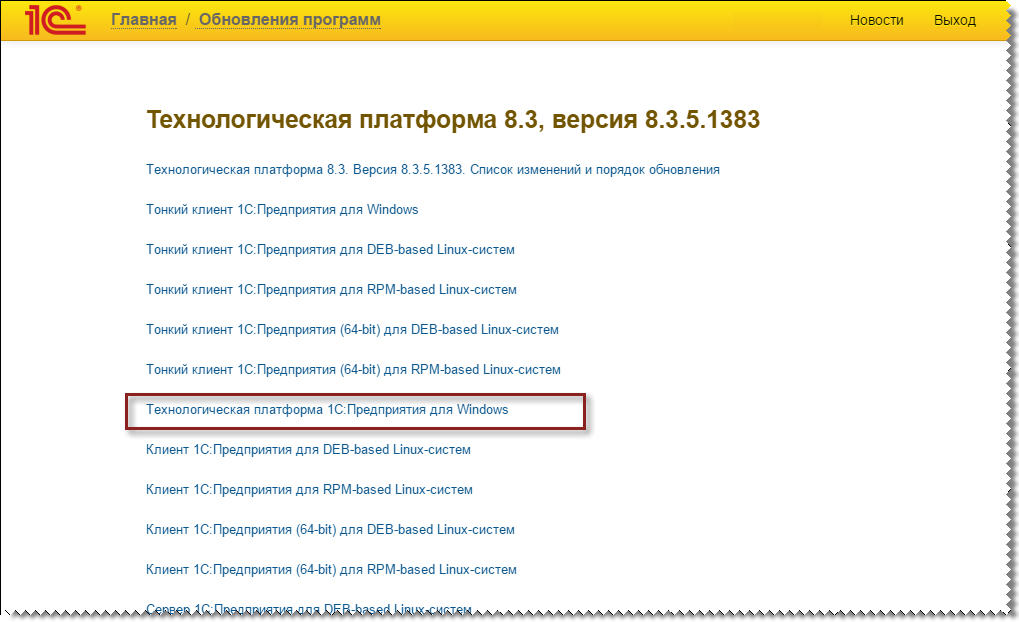
Task: Open Сервер 1С:Предприятия для DEB-based Linux-систем
Action: [x=308, y=608]
